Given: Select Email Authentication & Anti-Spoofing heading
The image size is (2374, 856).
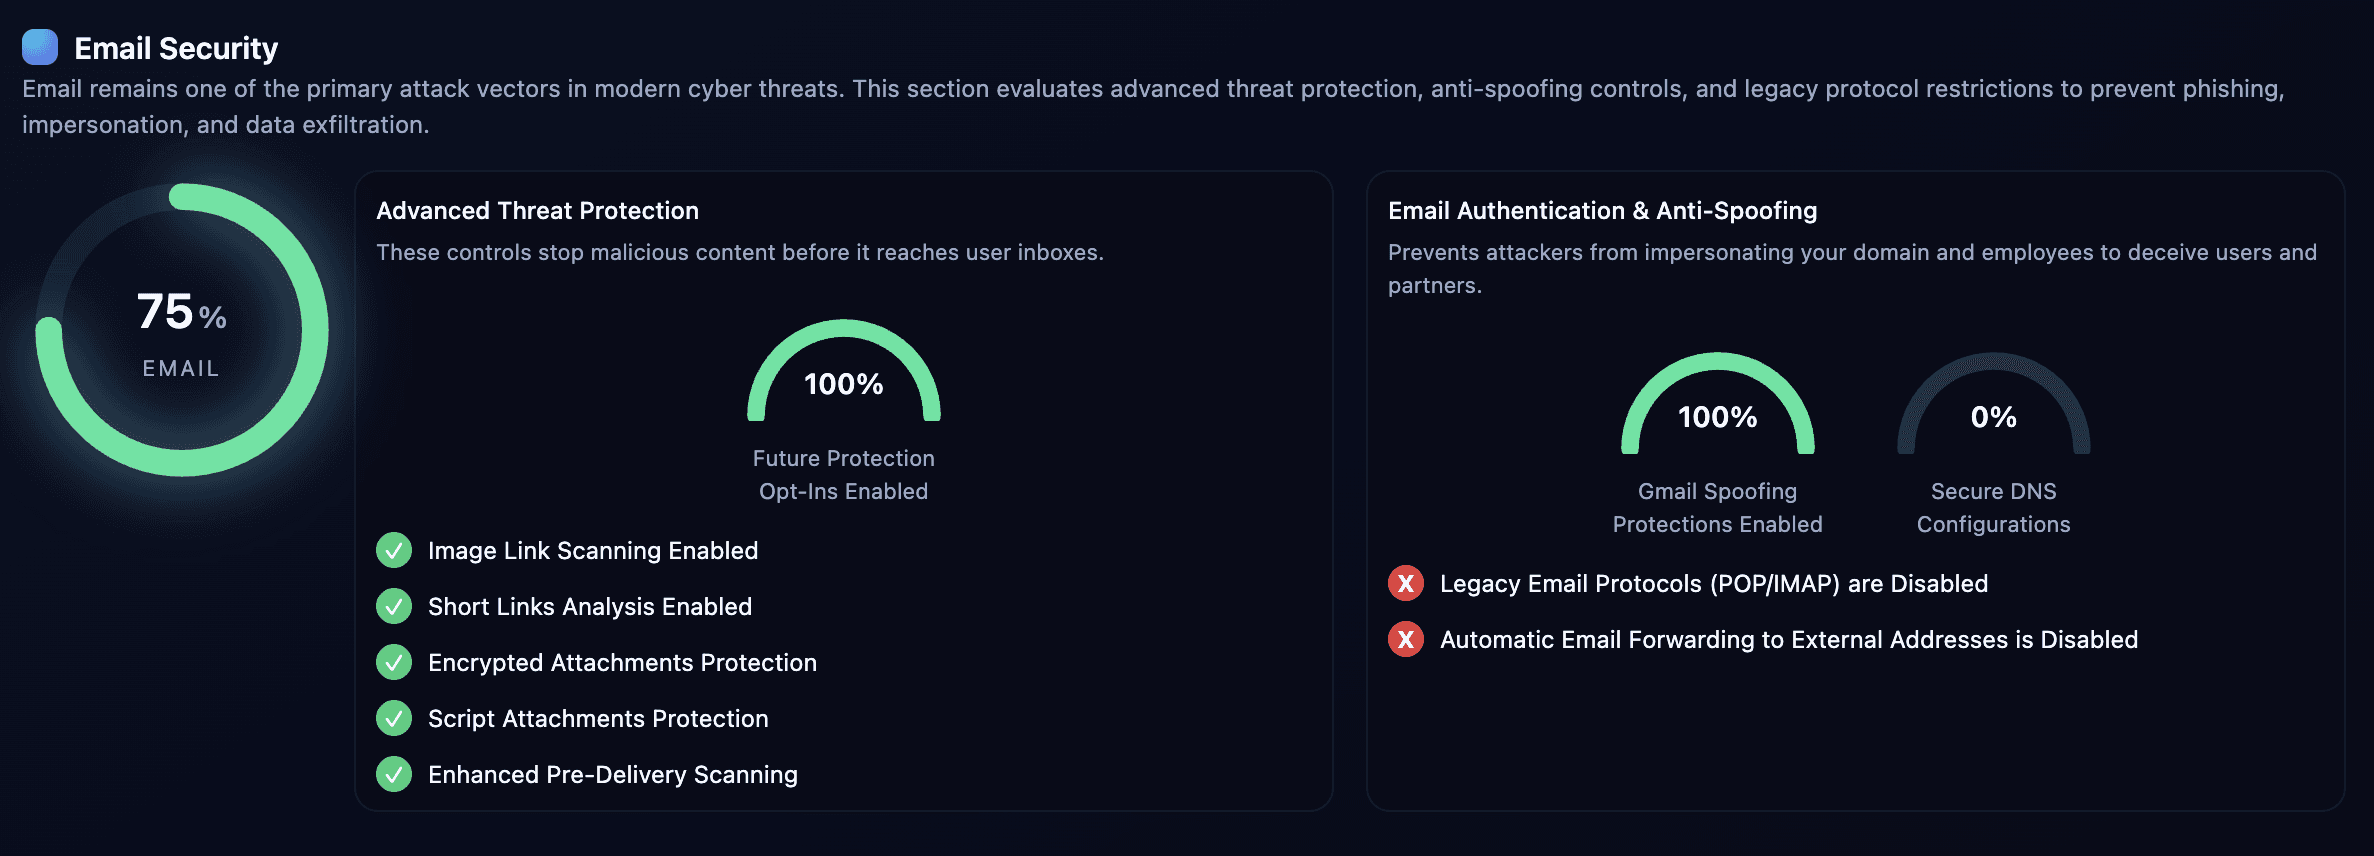Looking at the screenshot, I should (x=1602, y=211).
